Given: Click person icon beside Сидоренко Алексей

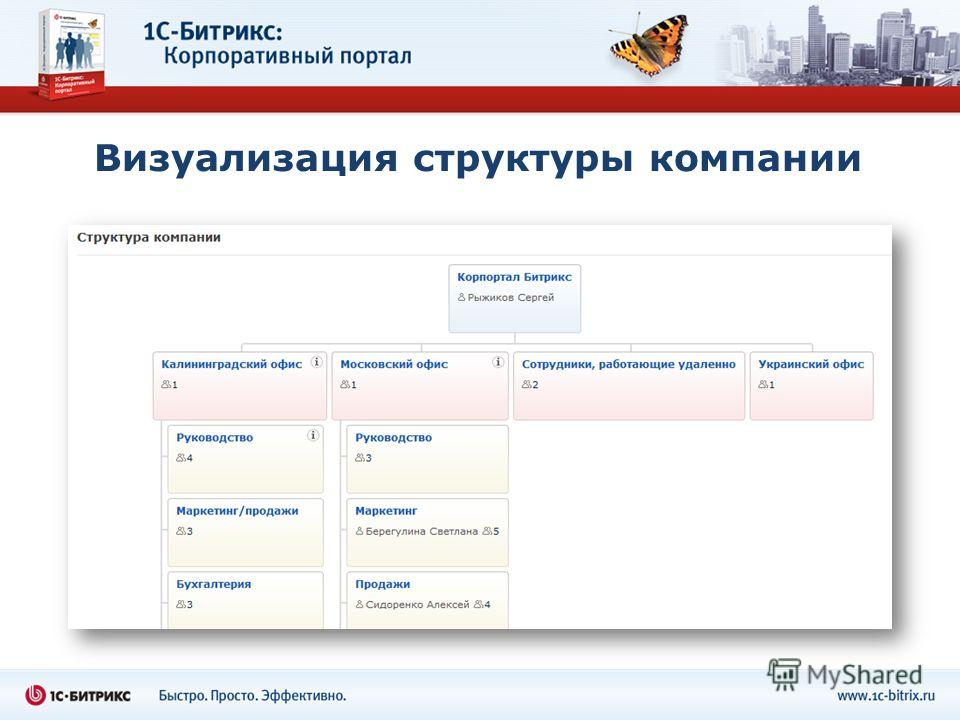Looking at the screenshot, I should point(359,604).
